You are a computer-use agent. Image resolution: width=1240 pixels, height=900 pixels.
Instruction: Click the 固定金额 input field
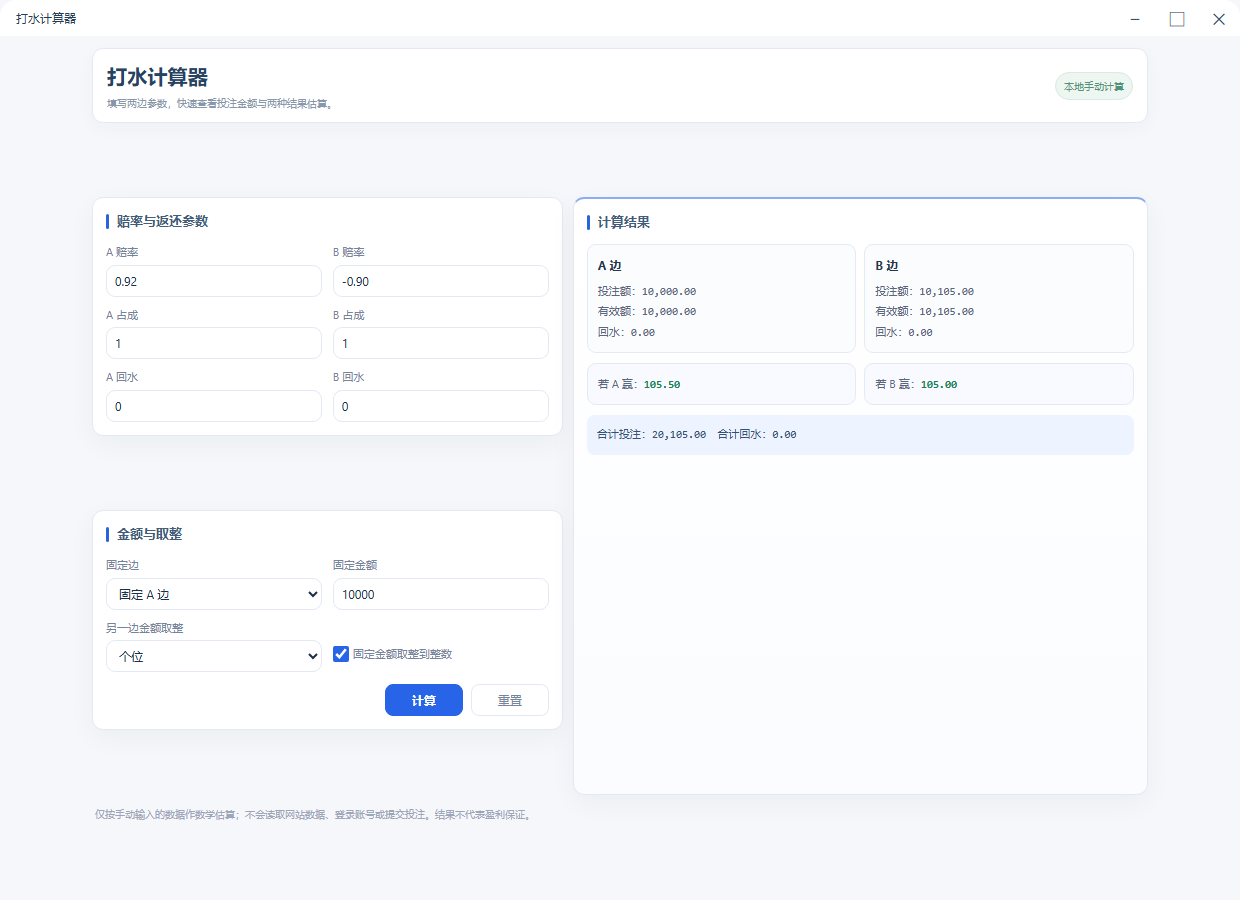(x=441, y=594)
